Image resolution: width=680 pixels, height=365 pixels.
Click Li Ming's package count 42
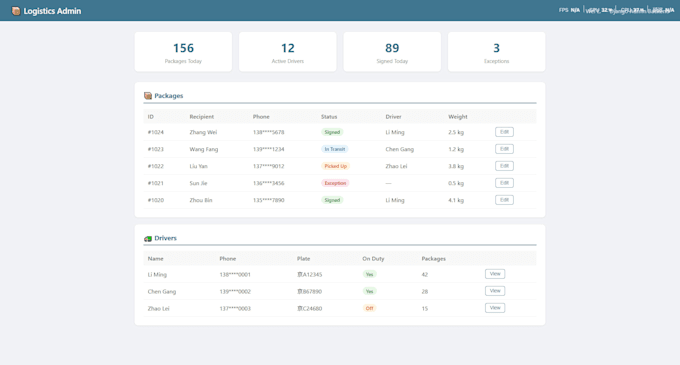pyautogui.click(x=425, y=274)
